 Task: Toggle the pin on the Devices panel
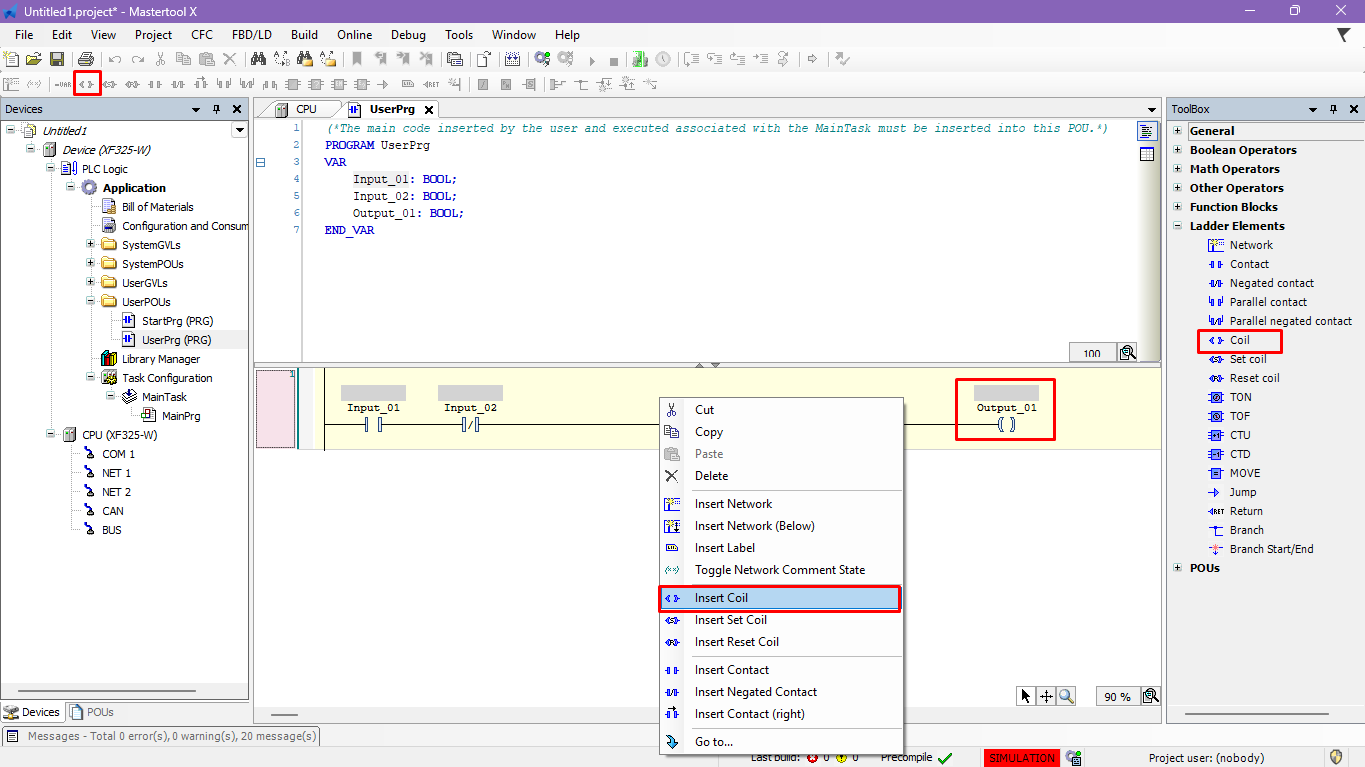[x=216, y=109]
